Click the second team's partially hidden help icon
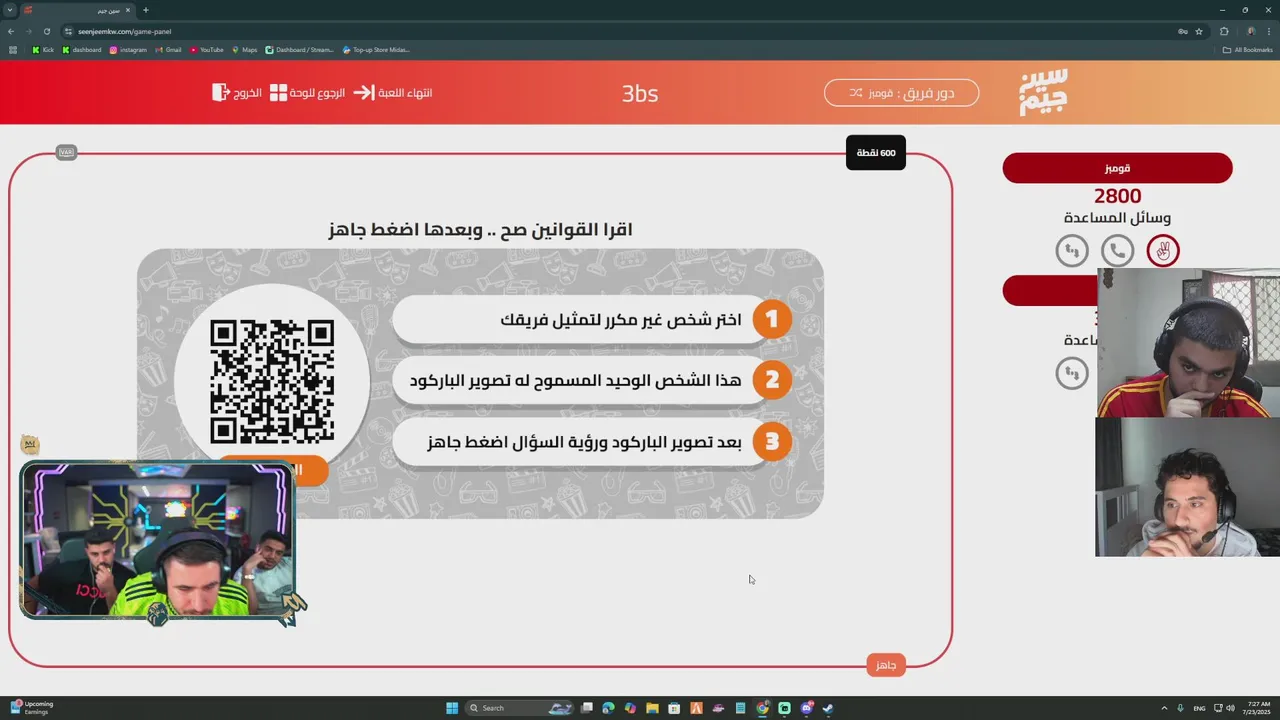 pyautogui.click(x=1072, y=373)
